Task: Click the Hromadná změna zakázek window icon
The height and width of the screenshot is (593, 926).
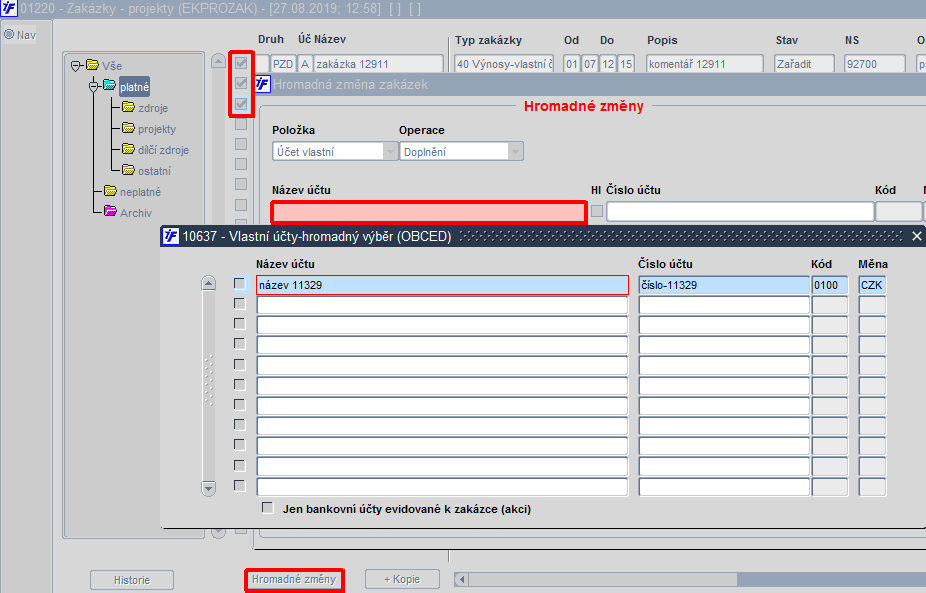Action: 263,84
